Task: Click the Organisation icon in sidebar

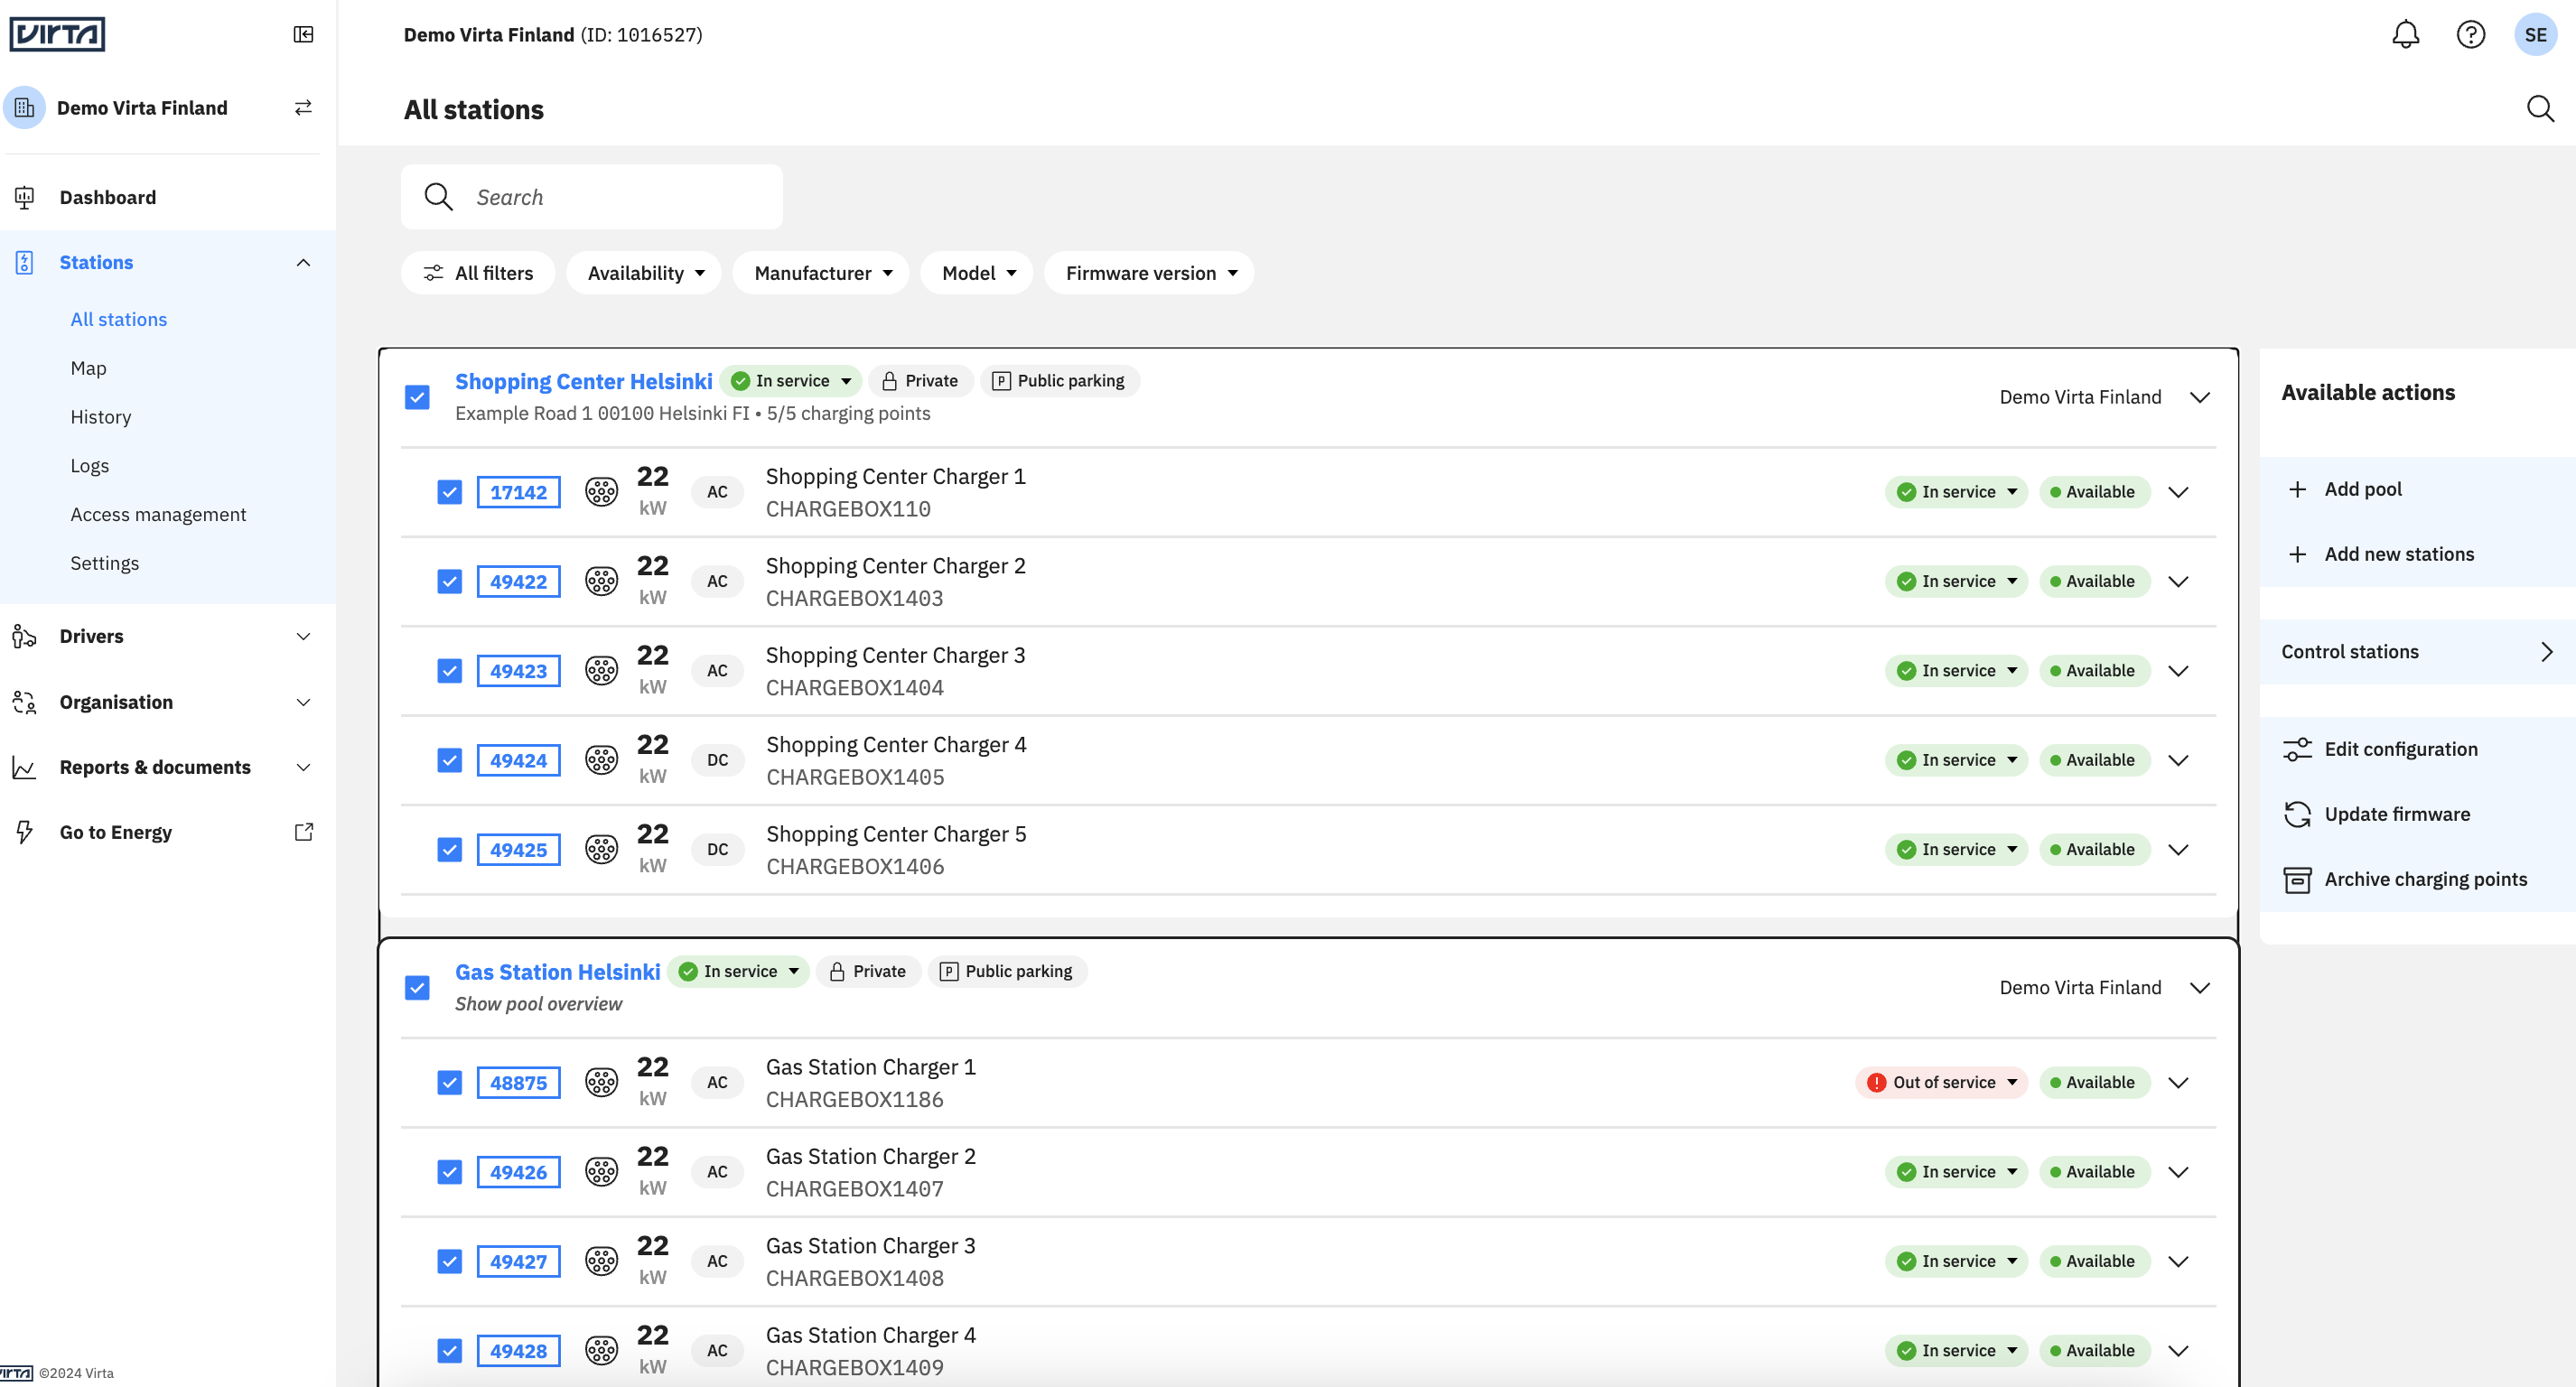Action: coord(24,702)
